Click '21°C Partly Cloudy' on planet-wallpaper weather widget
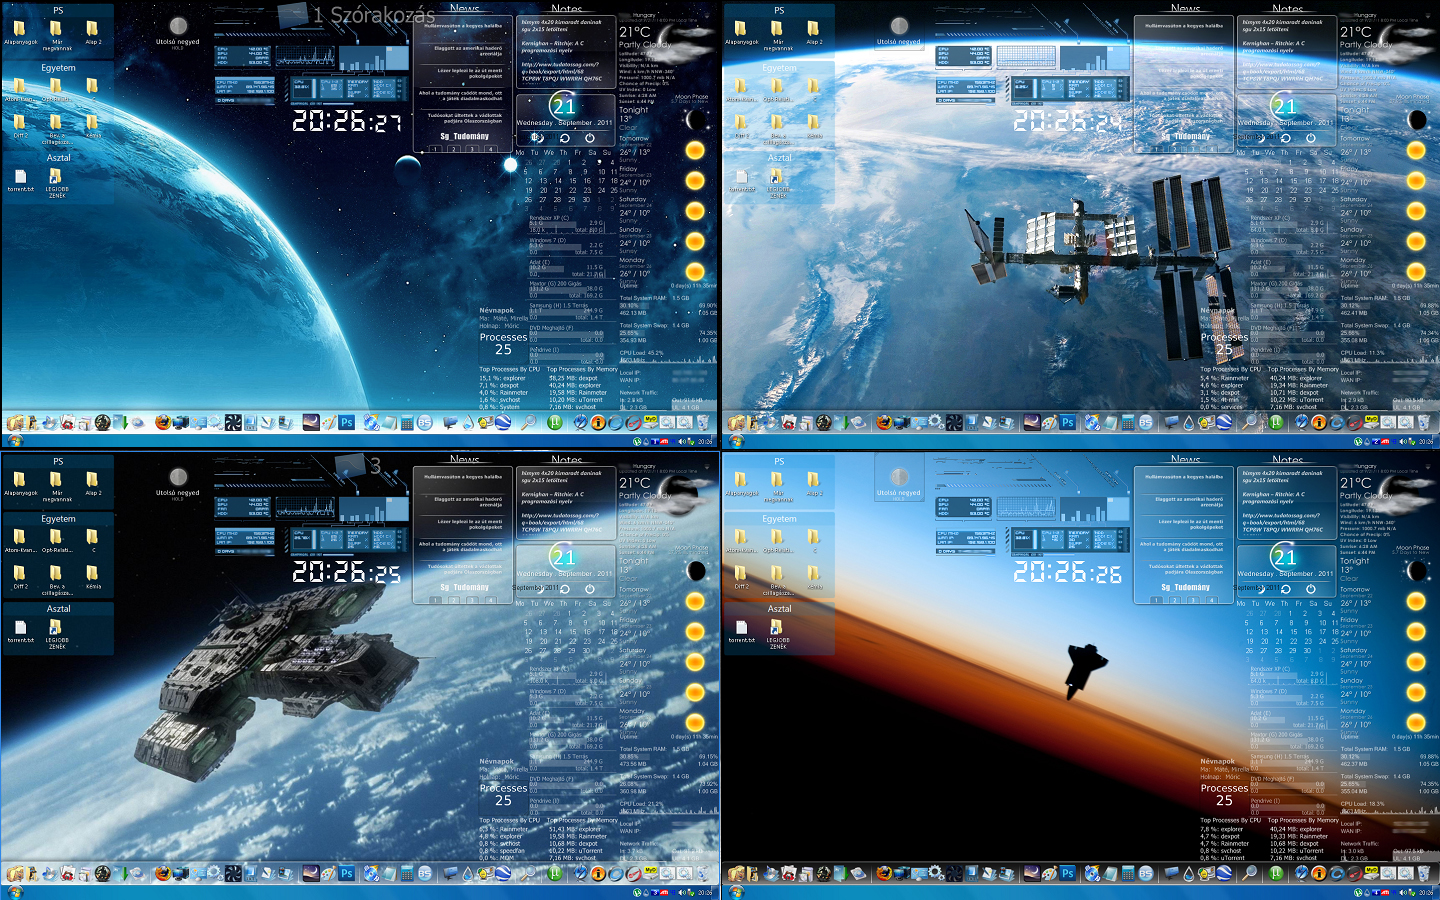This screenshot has height=900, width=1440. (645, 37)
